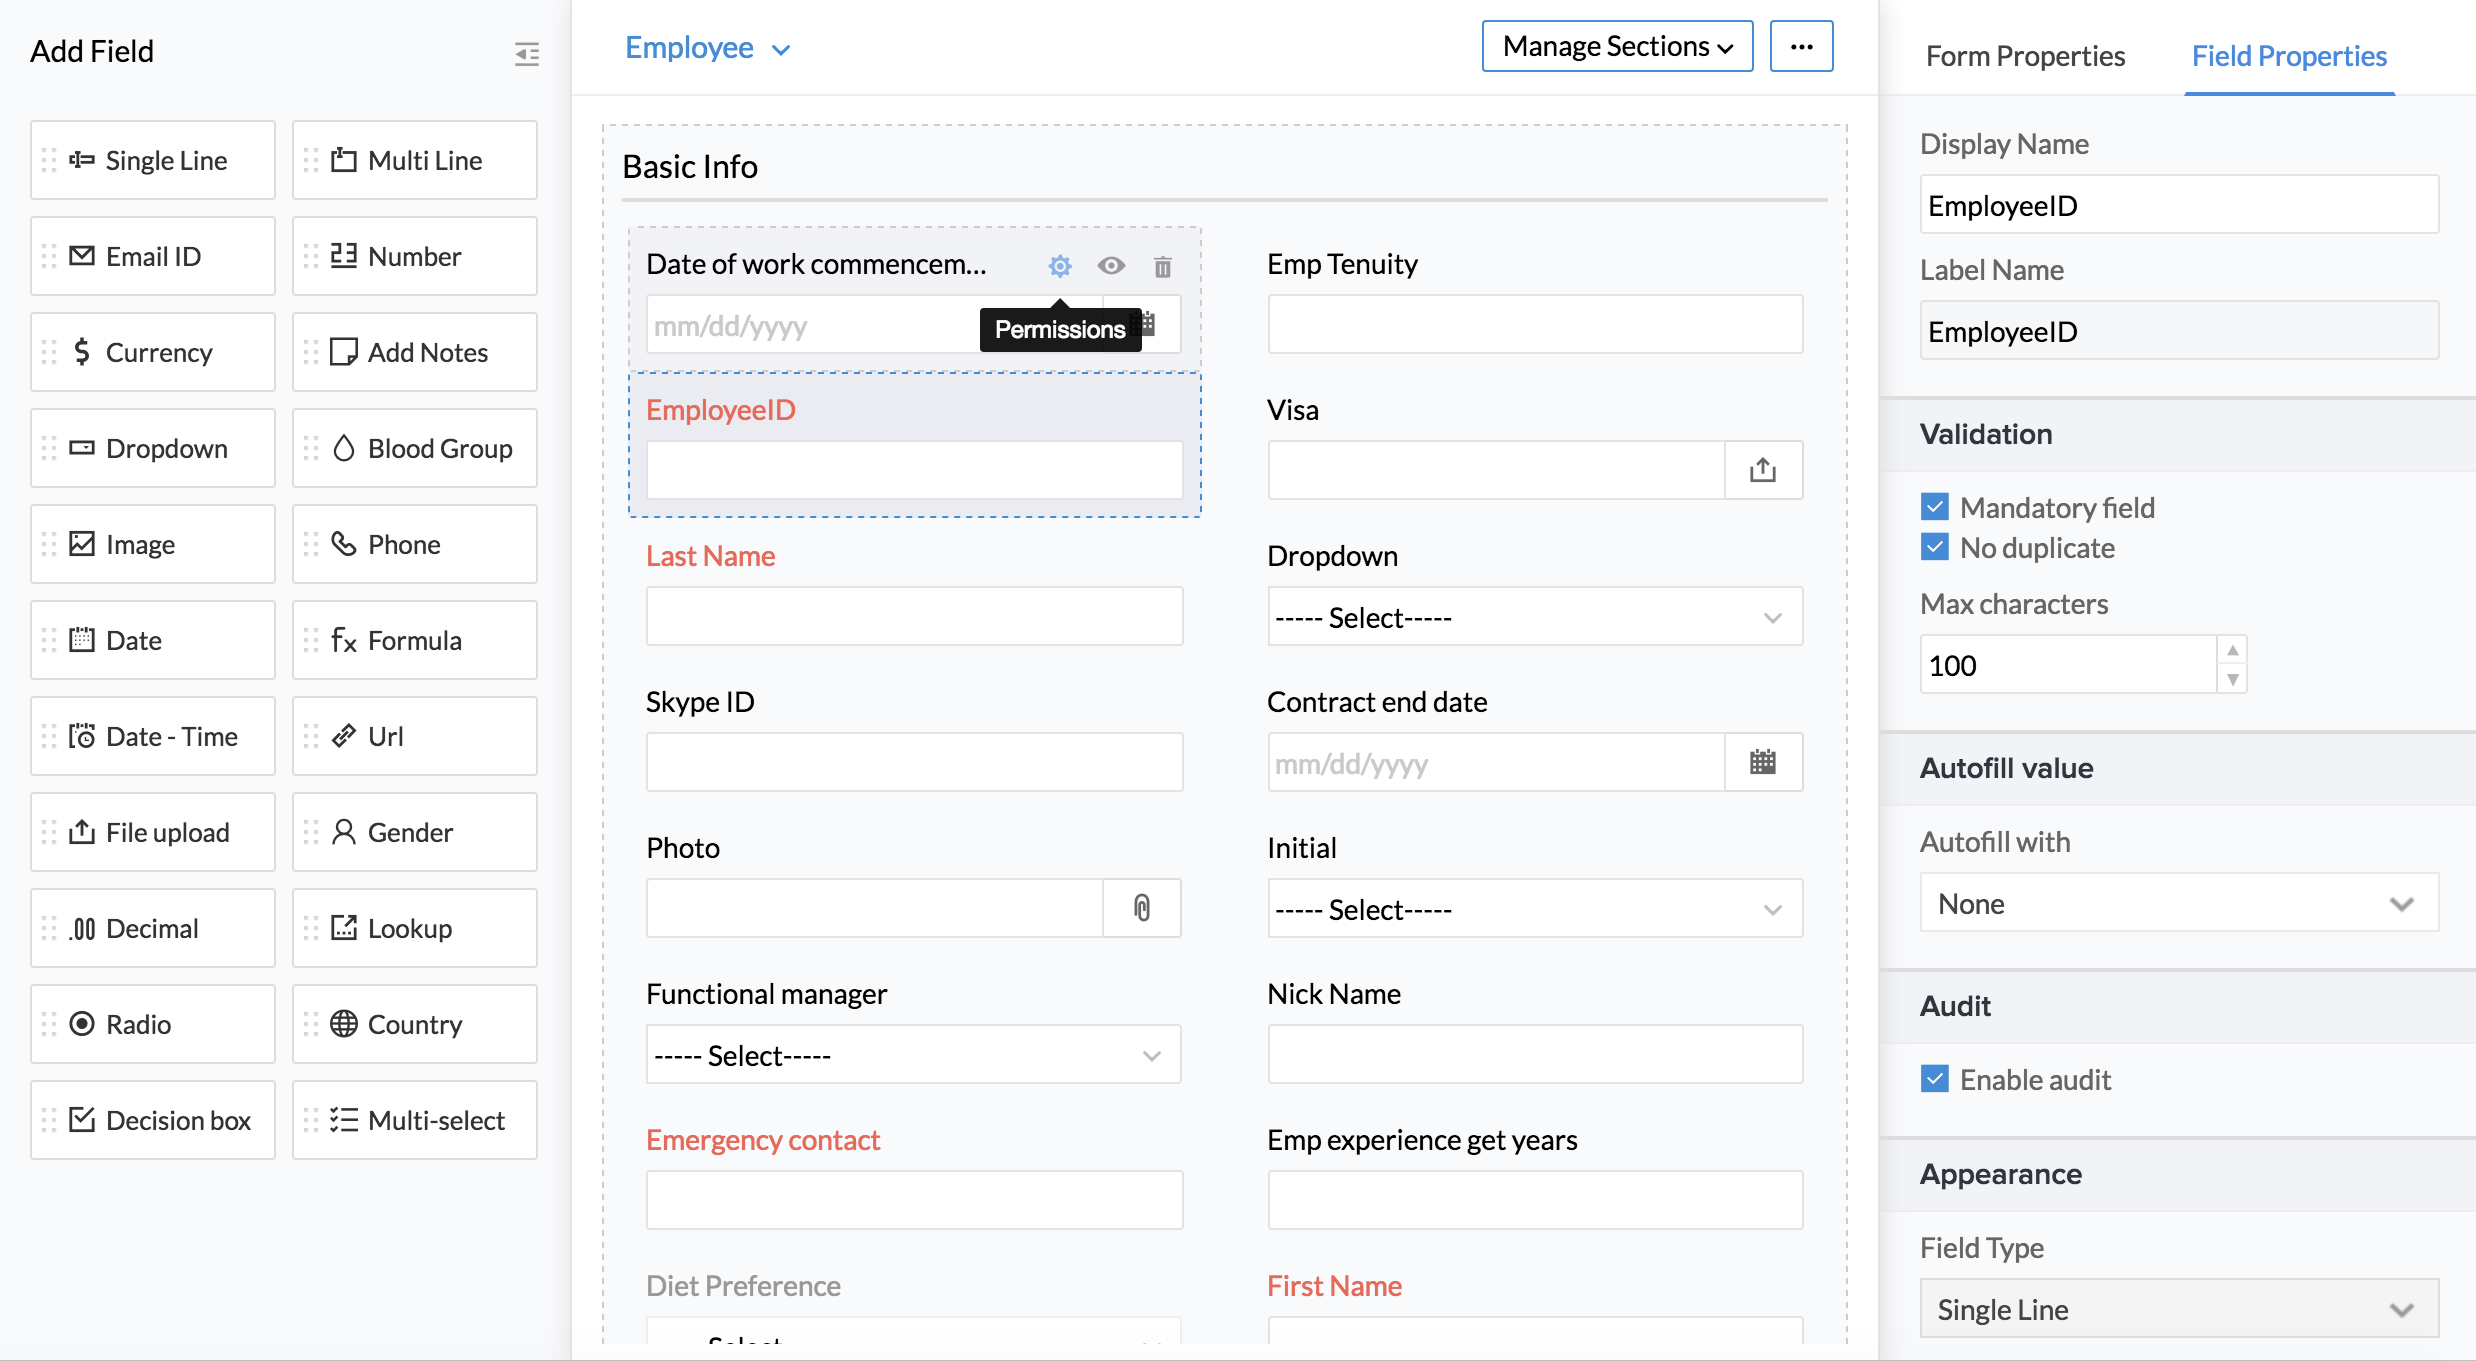Viewport: 2476px width, 1361px height.
Task: Switch to Form Properties tab
Action: (2025, 56)
